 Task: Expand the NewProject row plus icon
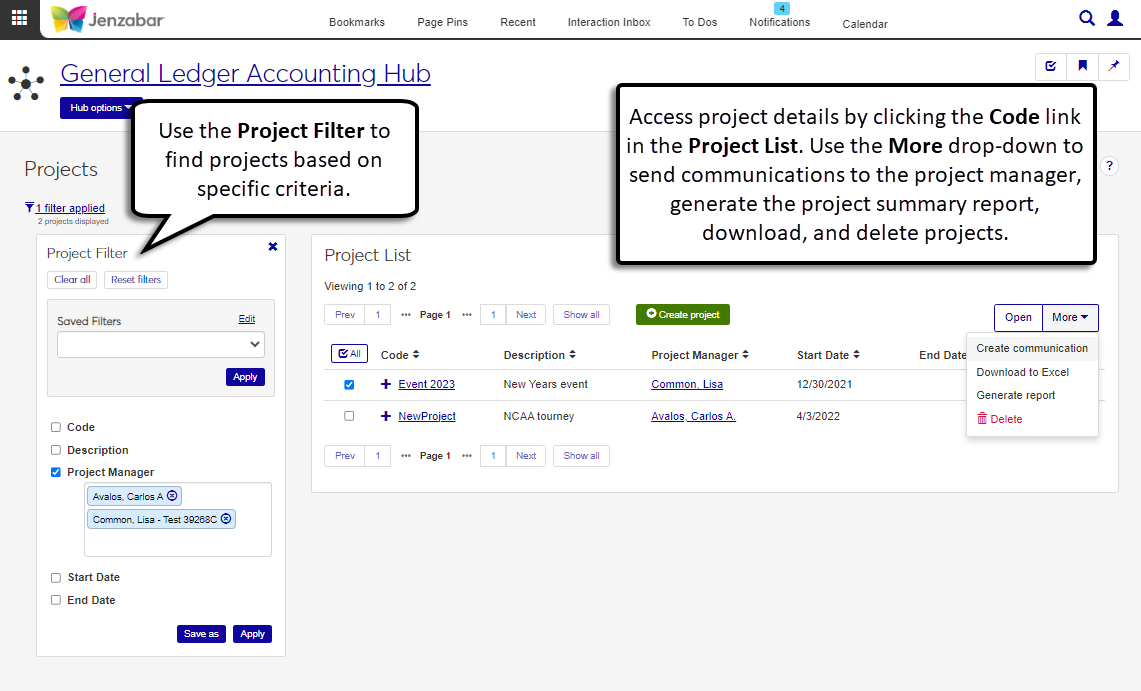[386, 416]
